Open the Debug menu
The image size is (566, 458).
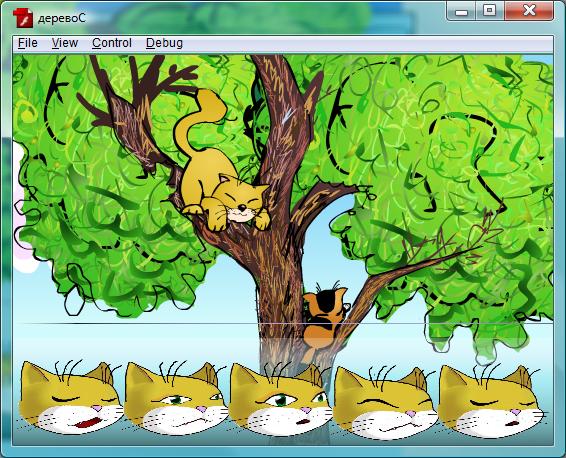[164, 43]
